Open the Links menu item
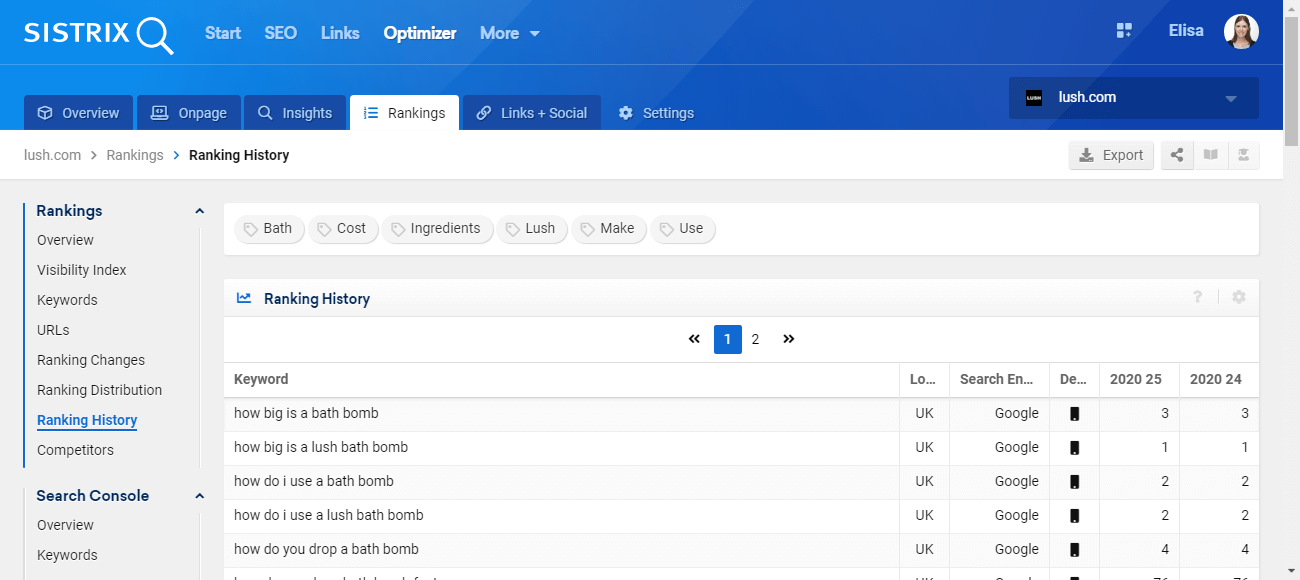Image resolution: width=1300 pixels, height=580 pixels. point(340,33)
